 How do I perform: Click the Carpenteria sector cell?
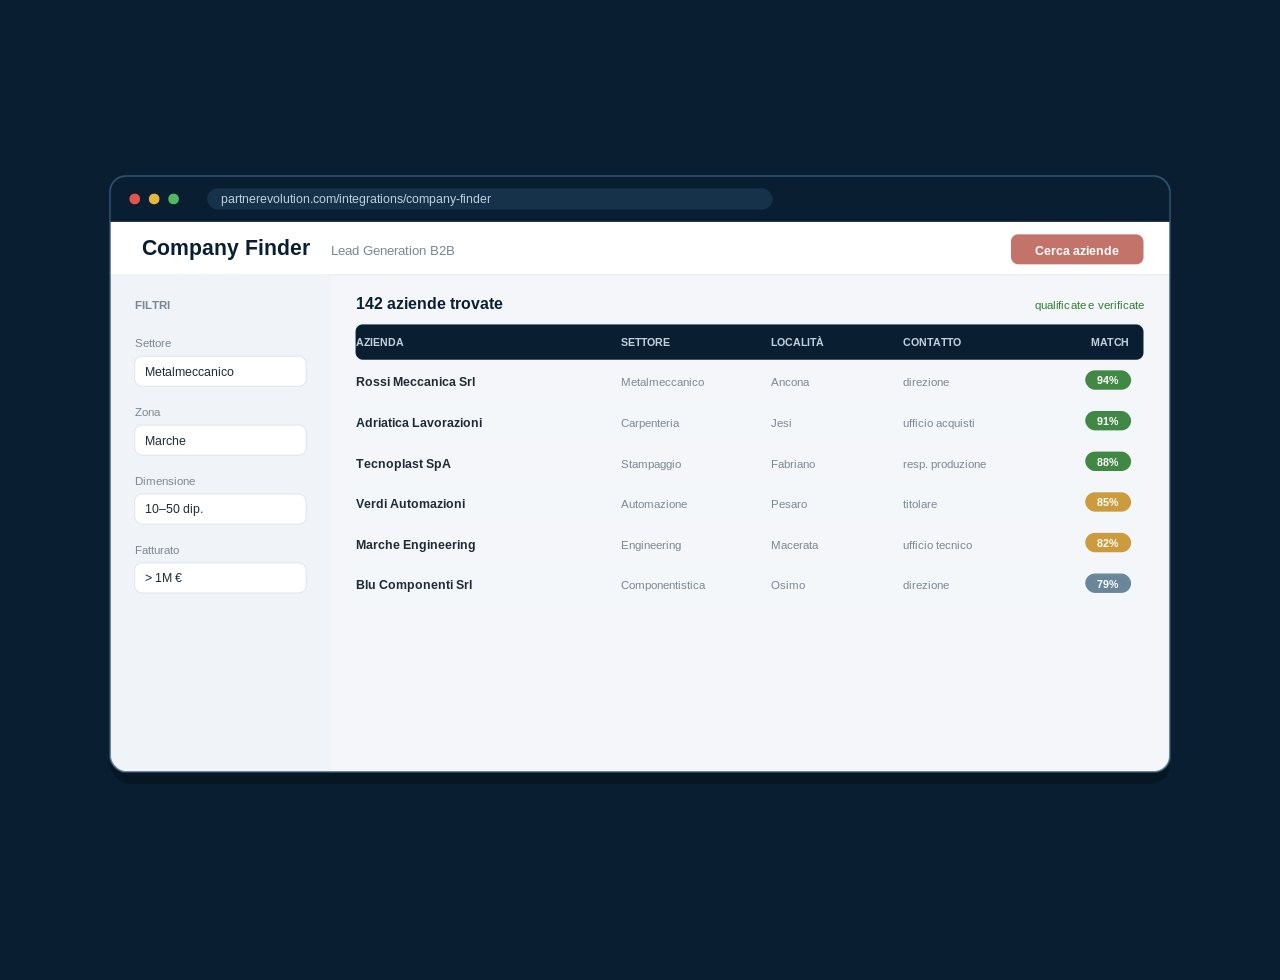tap(650, 423)
